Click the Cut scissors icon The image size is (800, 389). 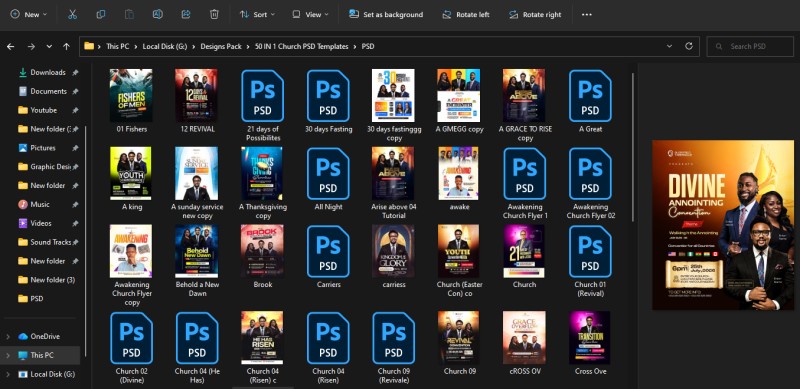[72, 14]
